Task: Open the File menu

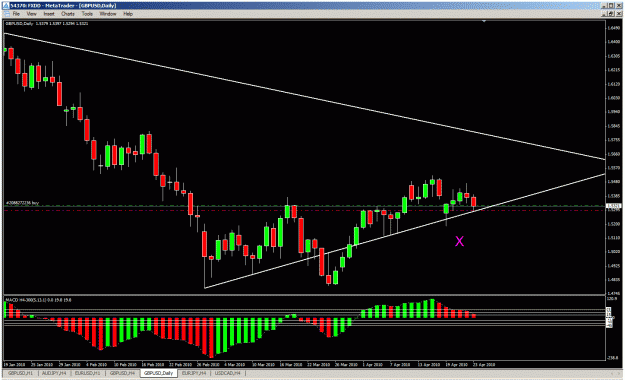Action: (16, 14)
